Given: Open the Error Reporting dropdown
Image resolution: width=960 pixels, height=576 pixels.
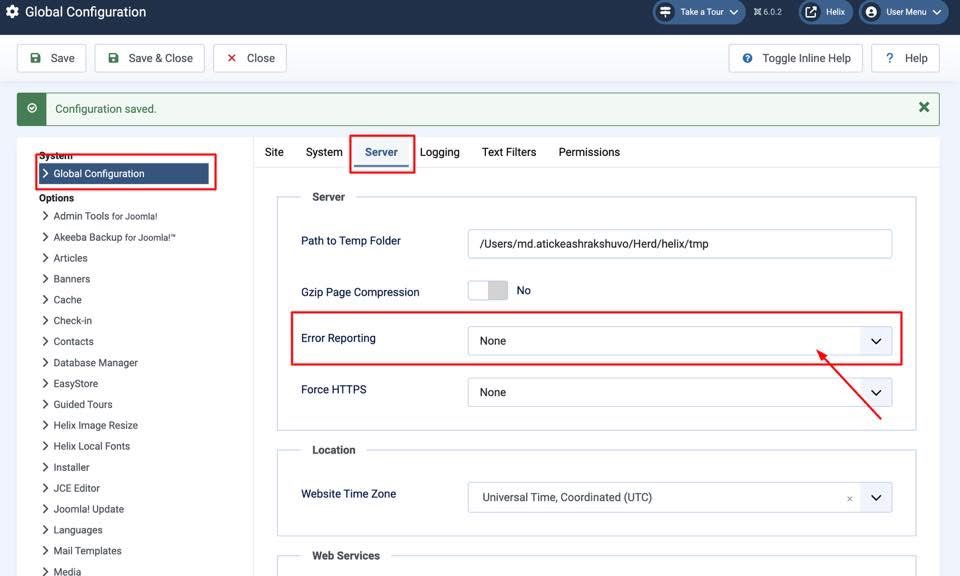Looking at the screenshot, I should pyautogui.click(x=680, y=341).
